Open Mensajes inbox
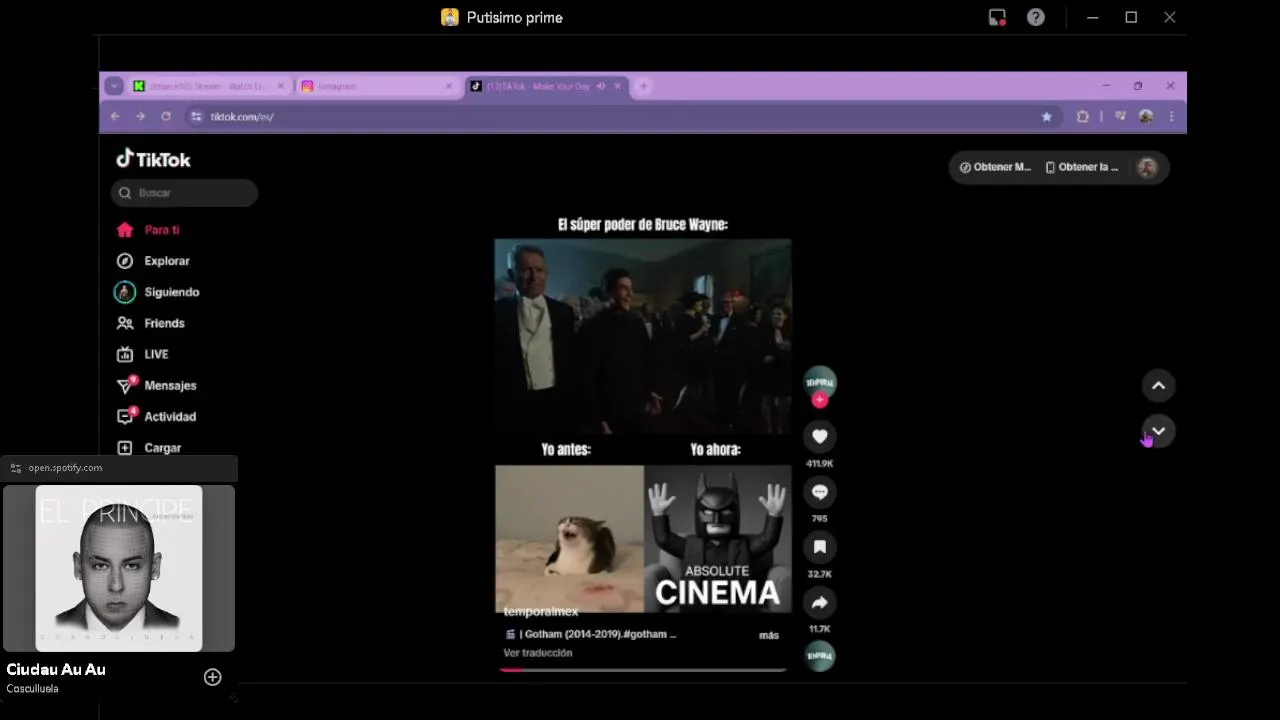 (156, 385)
